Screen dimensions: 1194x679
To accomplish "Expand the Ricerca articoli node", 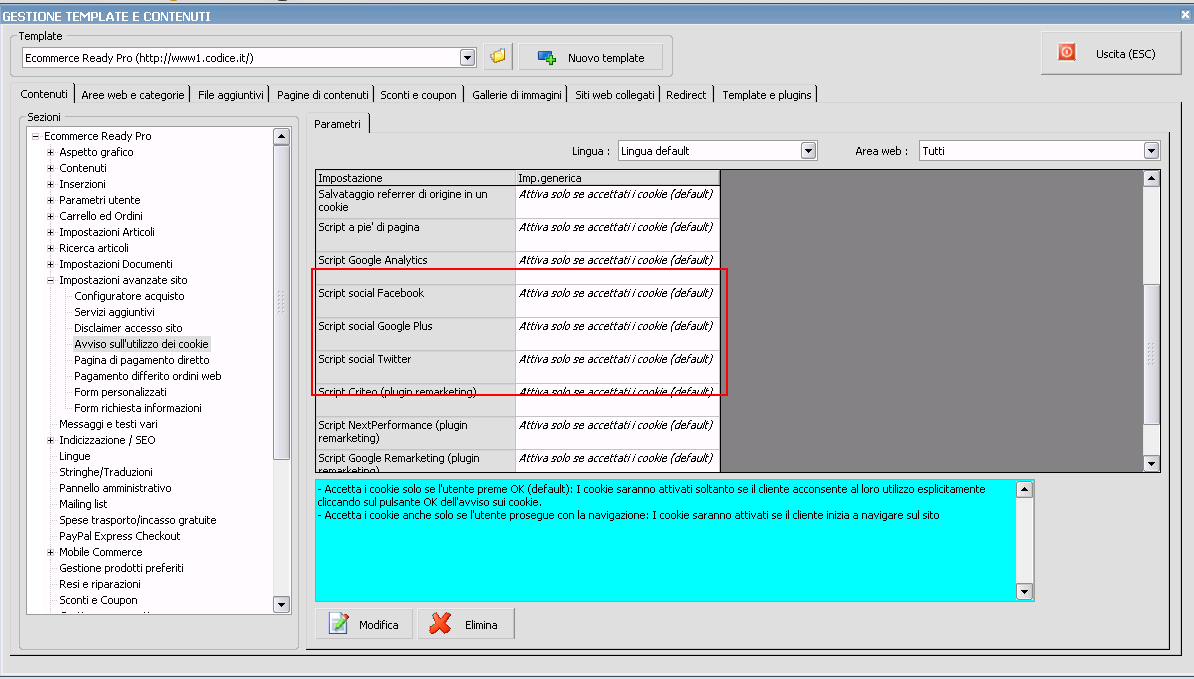I will (50, 248).
